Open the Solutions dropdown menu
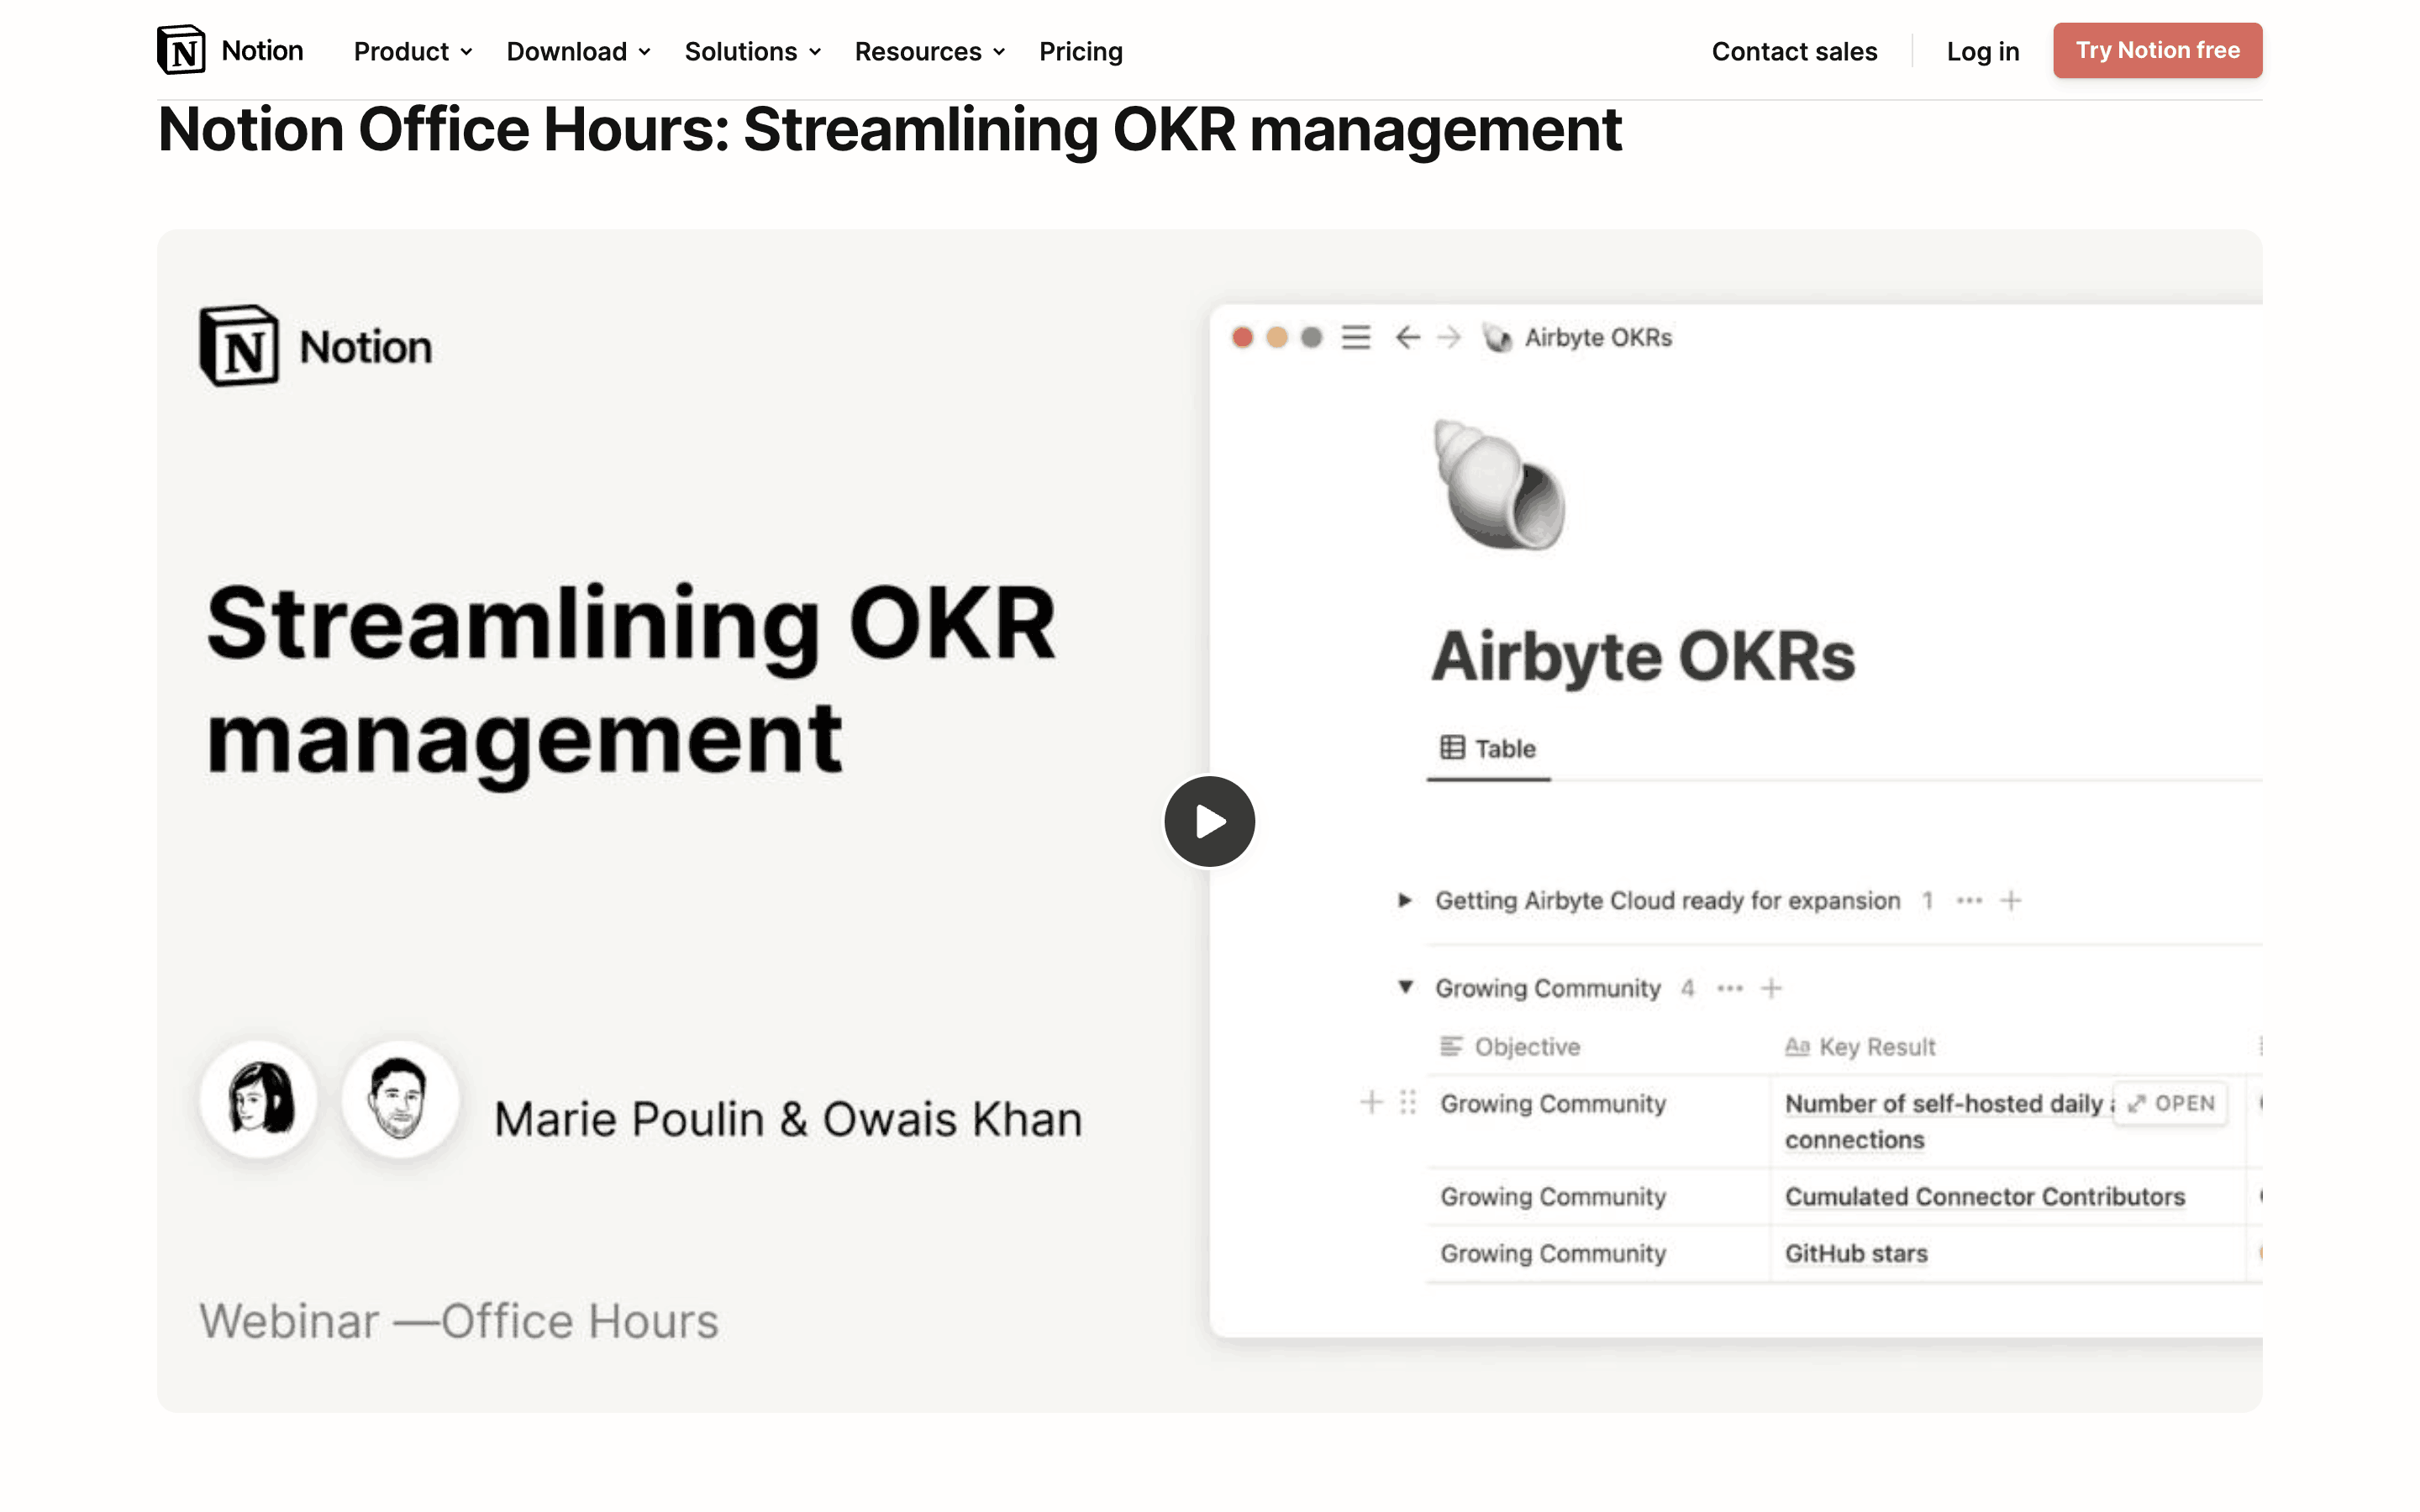Image resolution: width=2420 pixels, height=1512 pixels. tap(752, 51)
